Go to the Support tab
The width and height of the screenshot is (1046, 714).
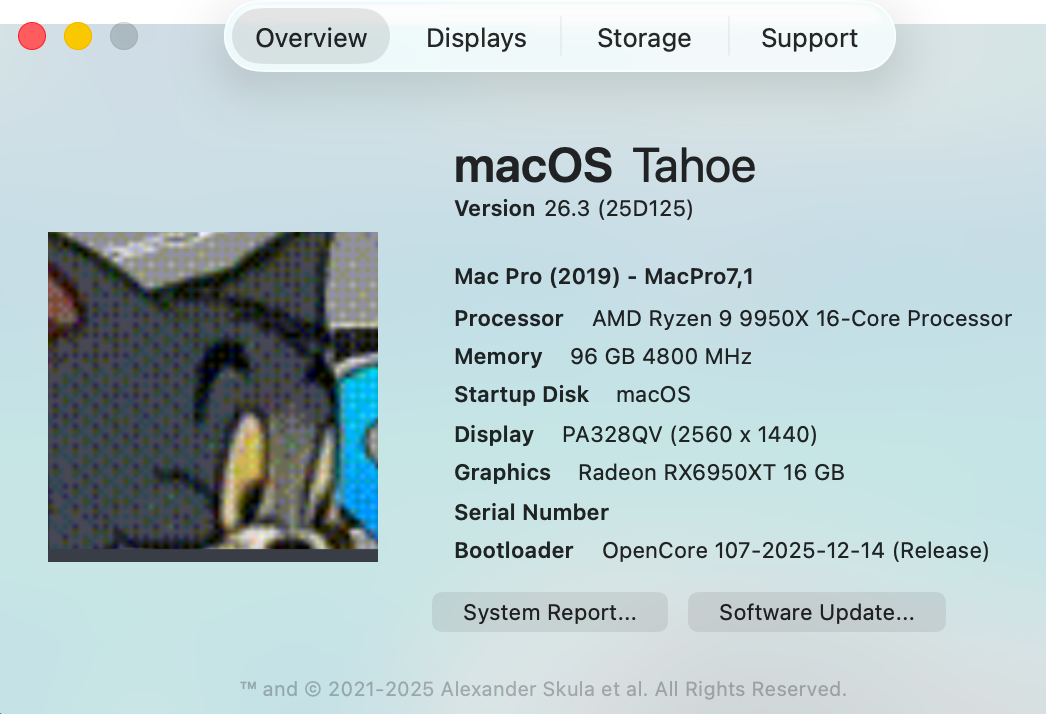[x=809, y=38]
